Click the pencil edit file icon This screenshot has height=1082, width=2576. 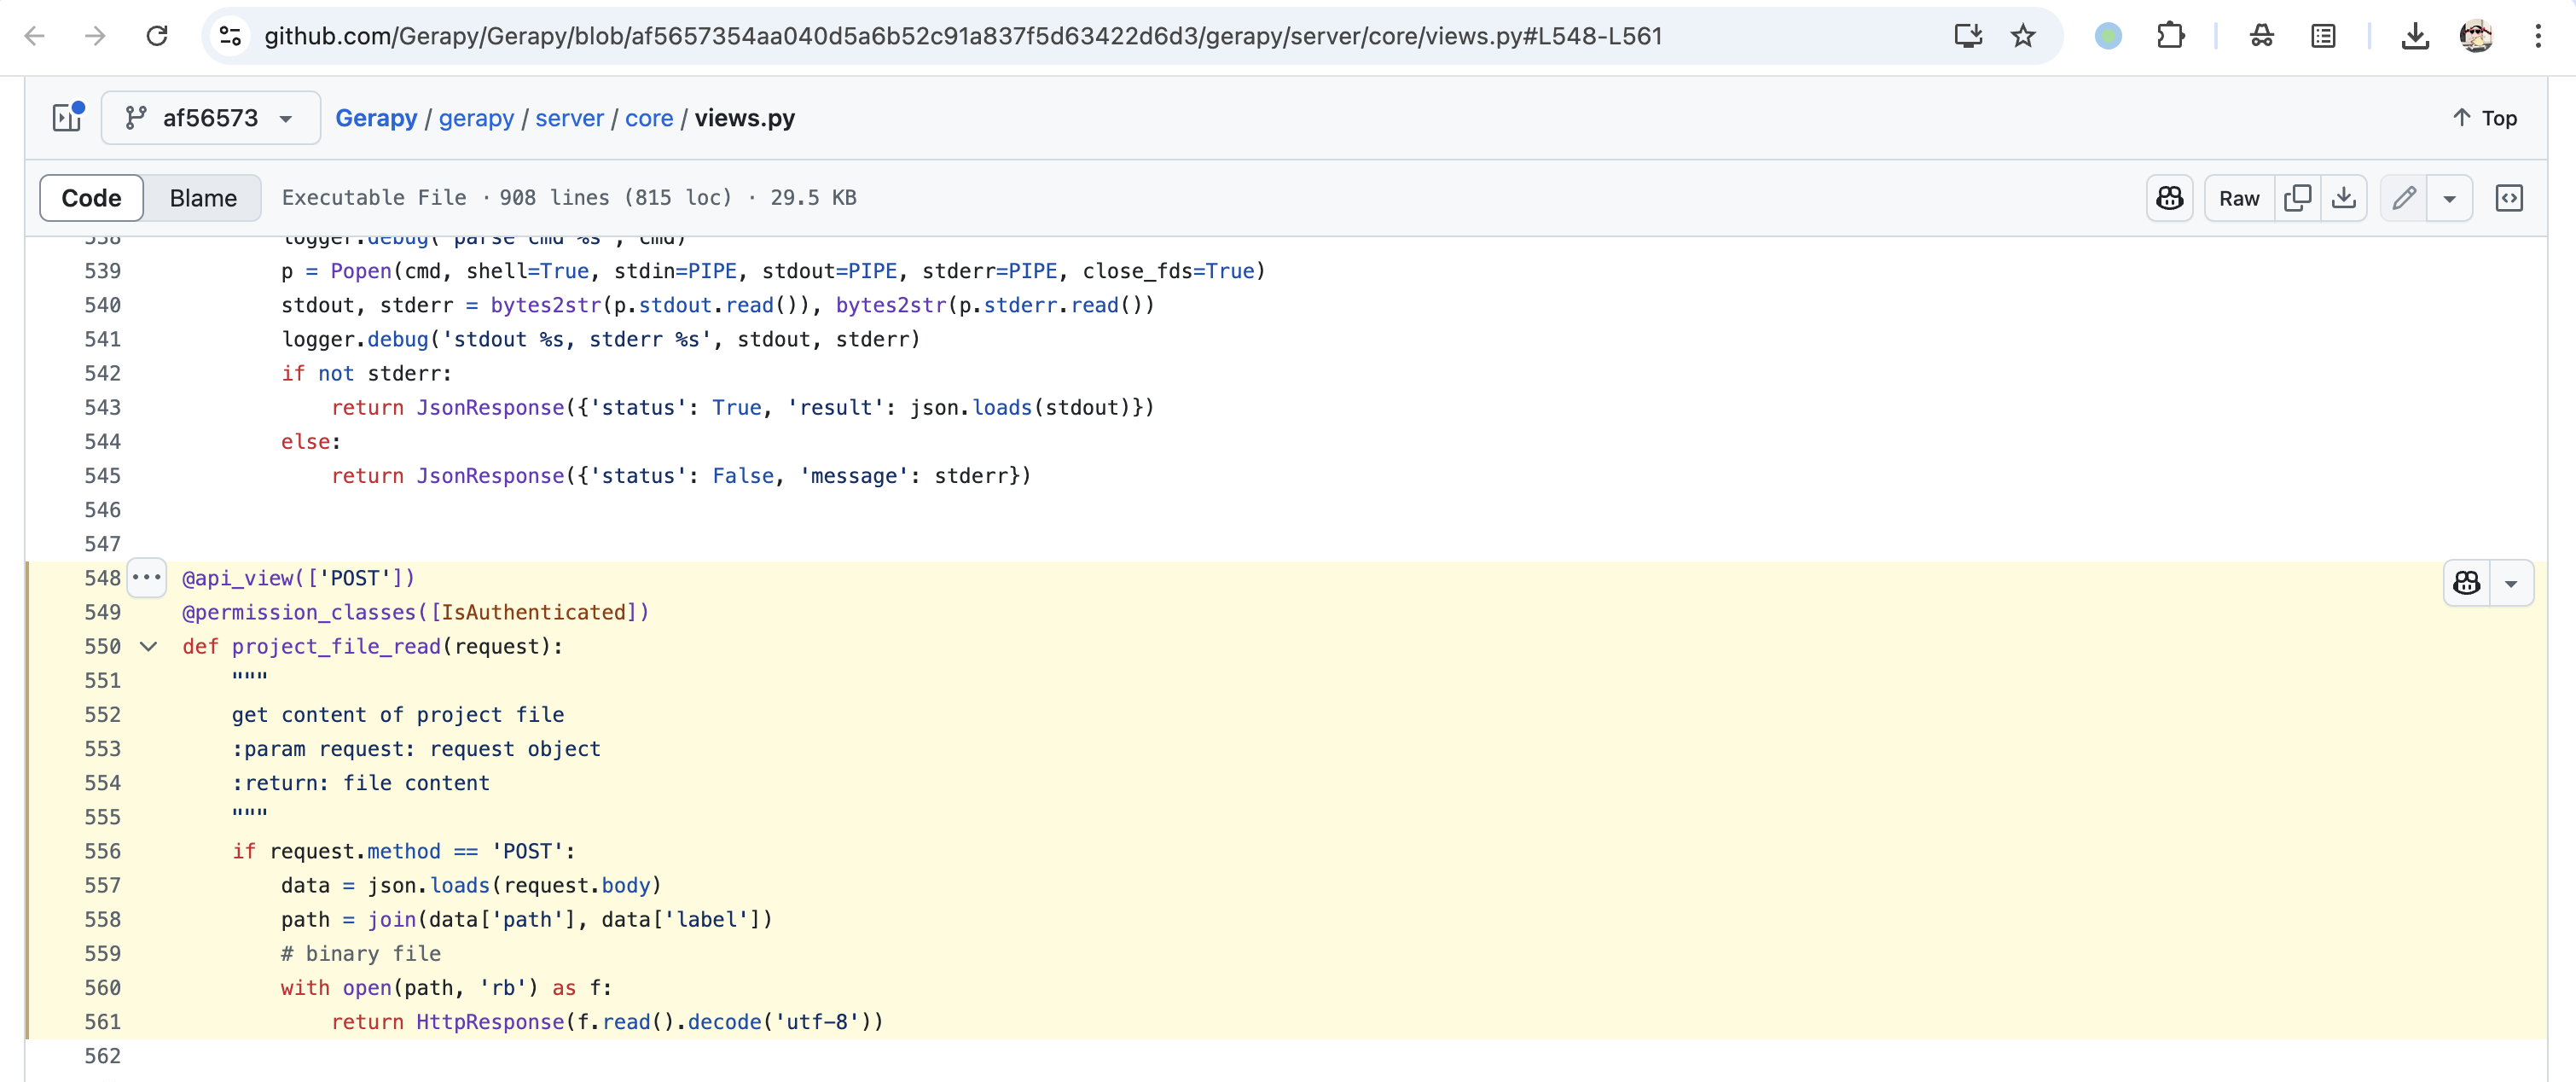point(2404,198)
